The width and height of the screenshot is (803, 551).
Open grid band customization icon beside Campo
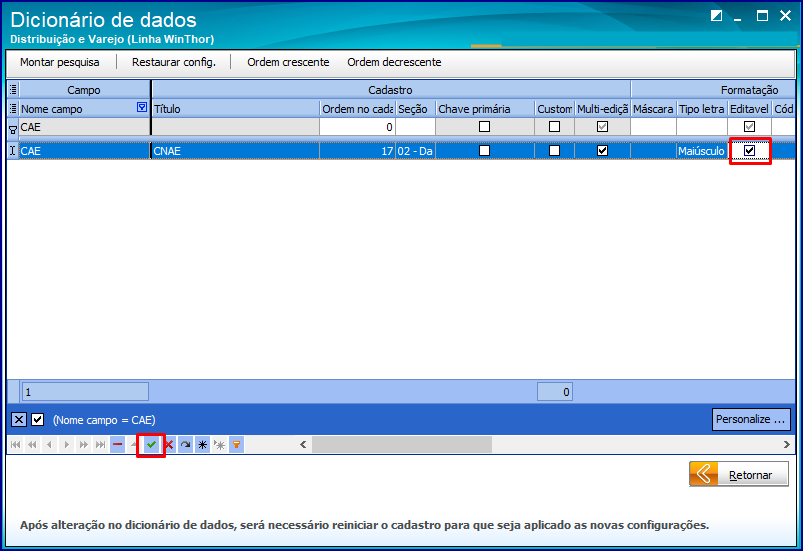[x=13, y=90]
